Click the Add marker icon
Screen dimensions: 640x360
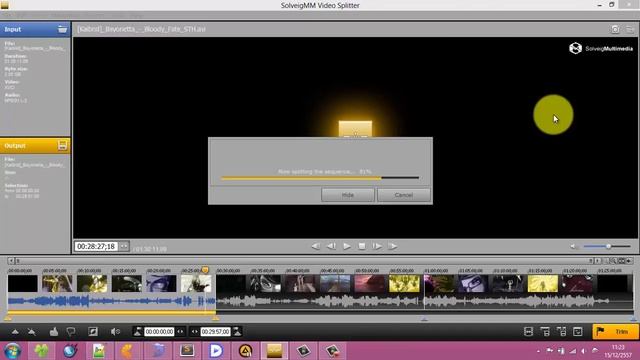pos(15,332)
